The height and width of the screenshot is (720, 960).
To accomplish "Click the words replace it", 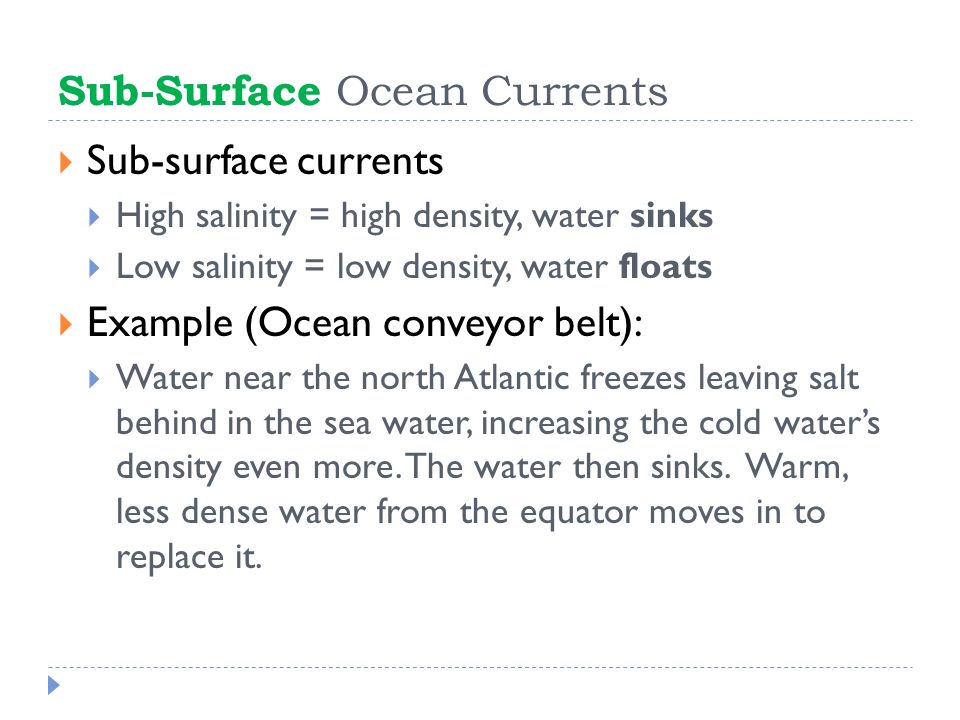I will point(189,558).
